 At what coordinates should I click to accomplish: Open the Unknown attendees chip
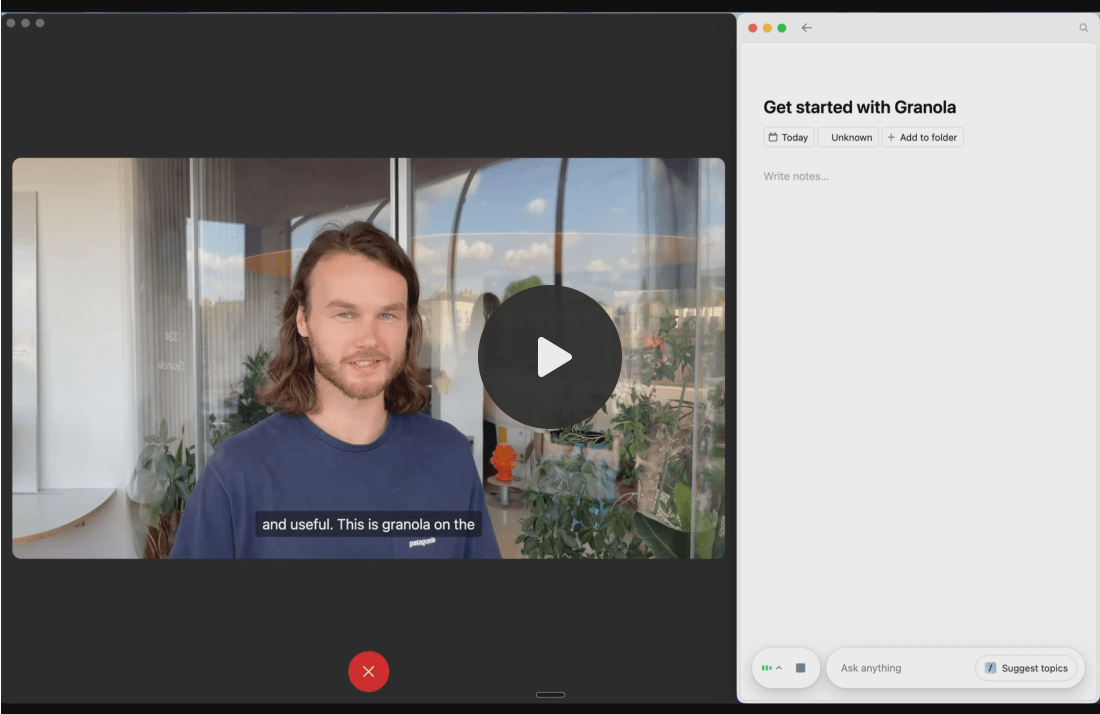(x=847, y=137)
